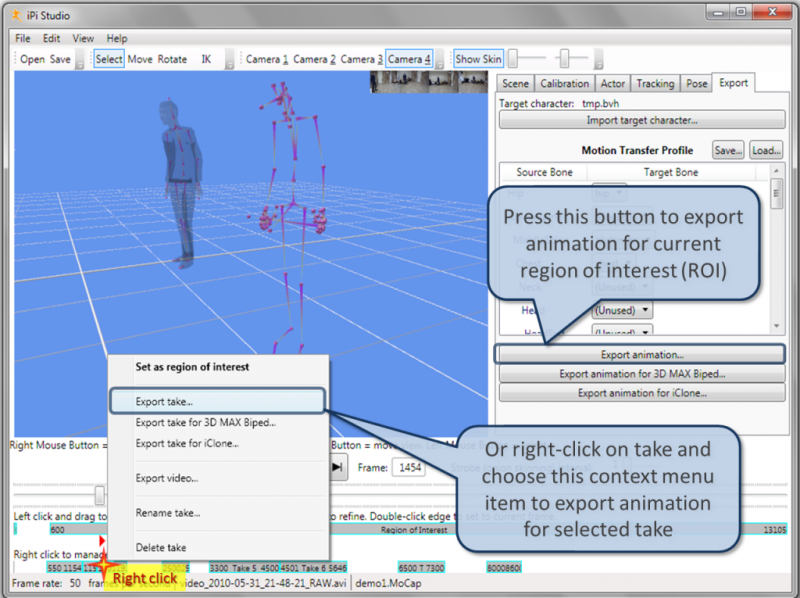The image size is (800, 598).
Task: Click the bone list scroll down arrow
Action: tap(777, 326)
